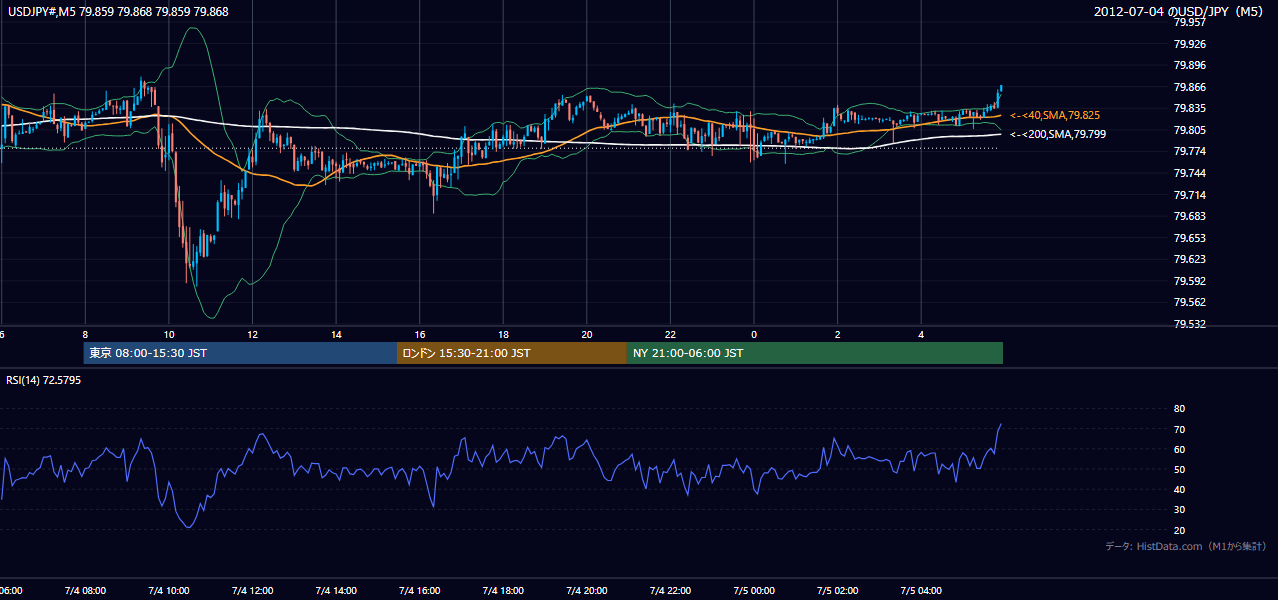
Task: Click the orange <-<40,SMA,79.825 label
Action: (1055, 116)
